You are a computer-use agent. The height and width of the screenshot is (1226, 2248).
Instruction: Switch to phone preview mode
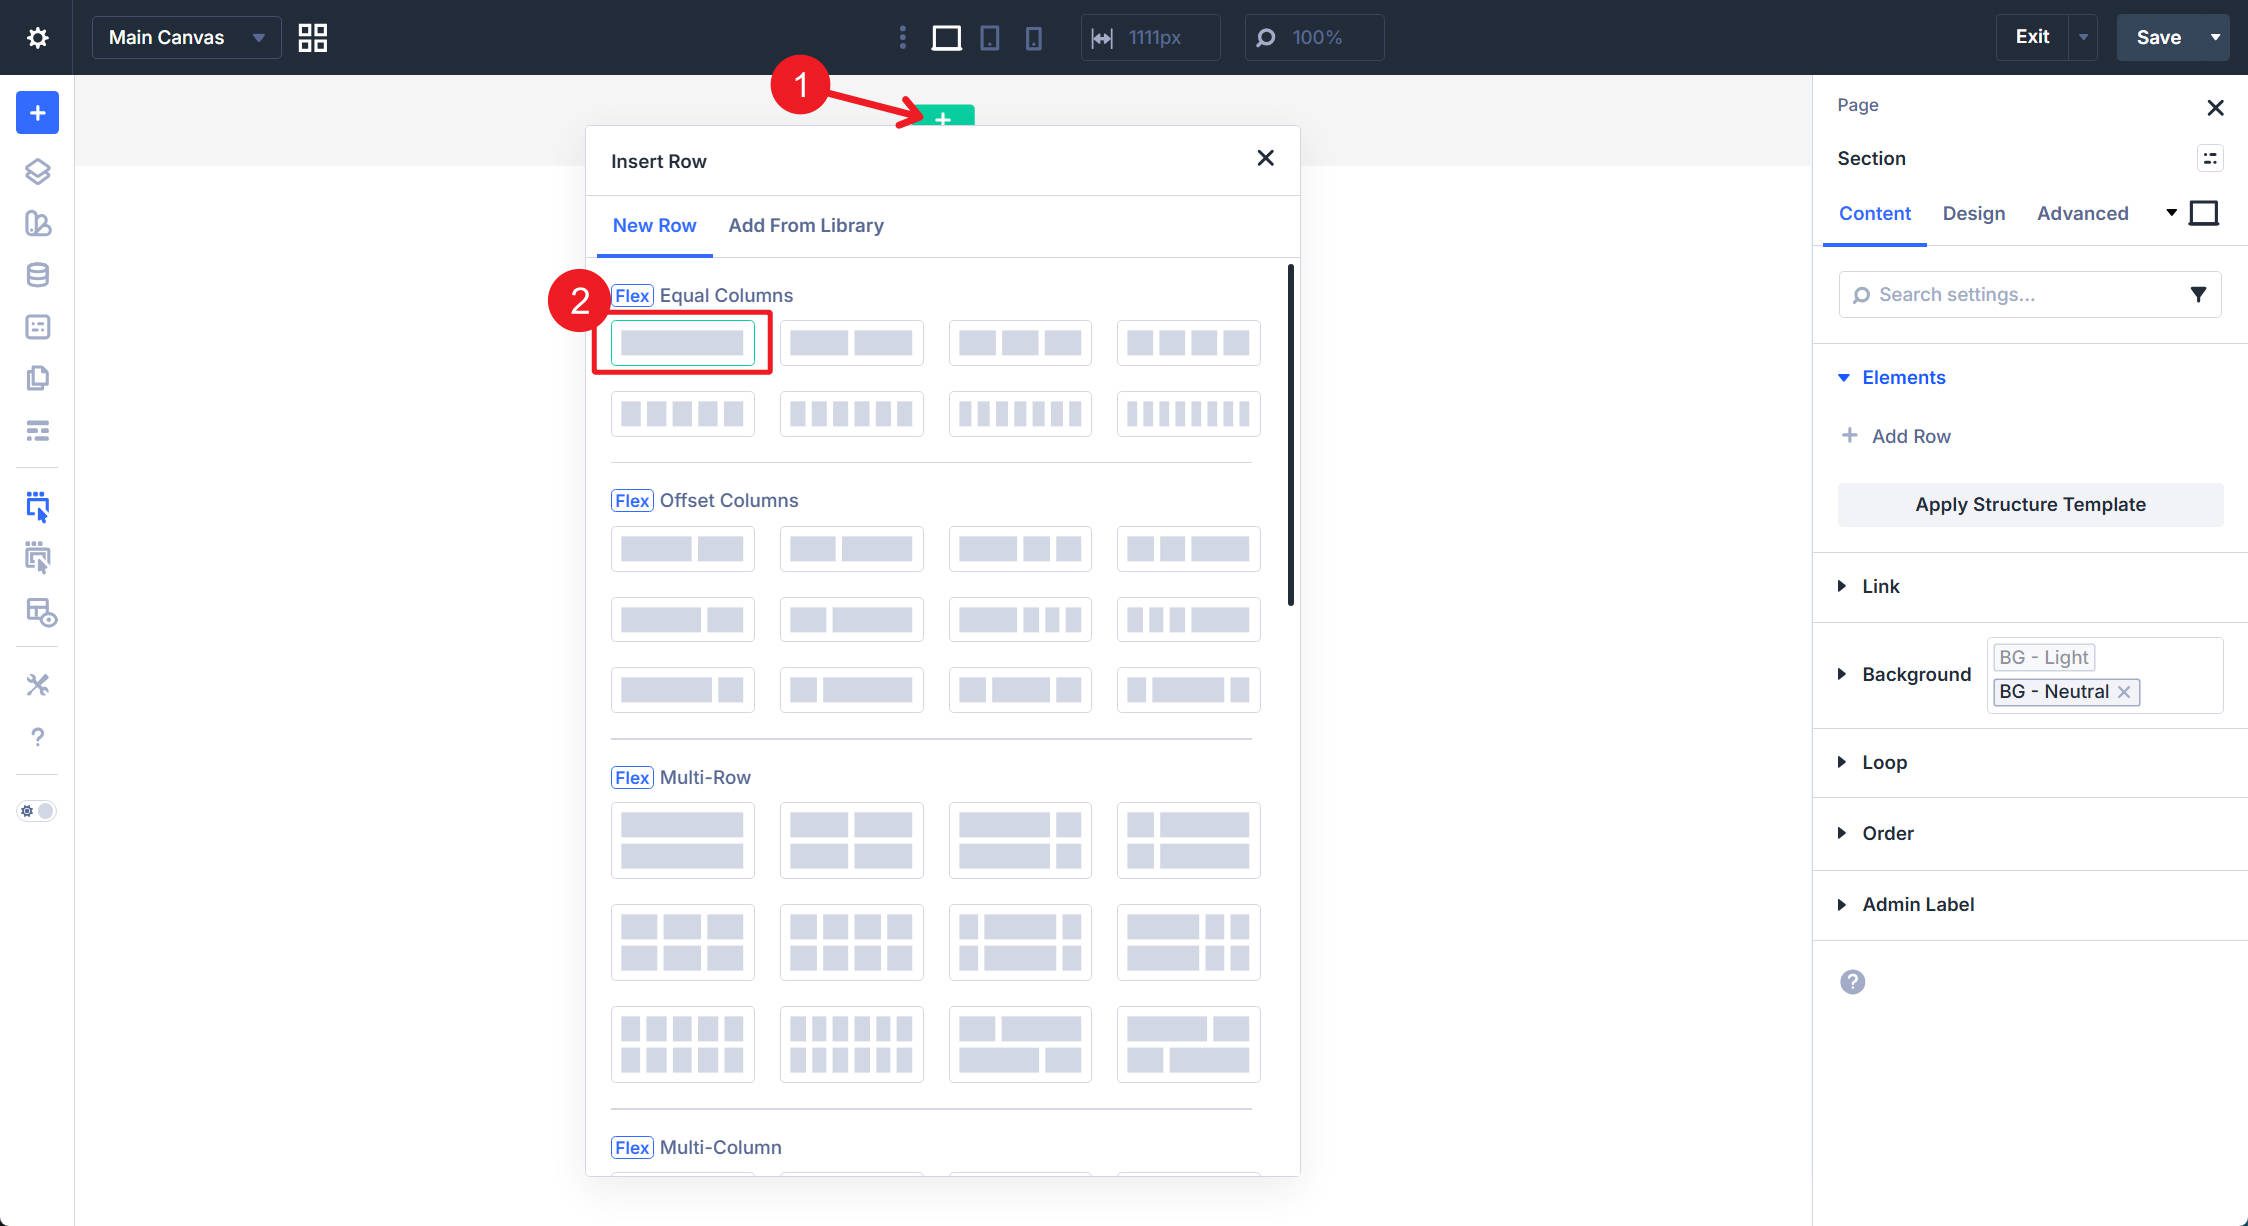point(1034,37)
